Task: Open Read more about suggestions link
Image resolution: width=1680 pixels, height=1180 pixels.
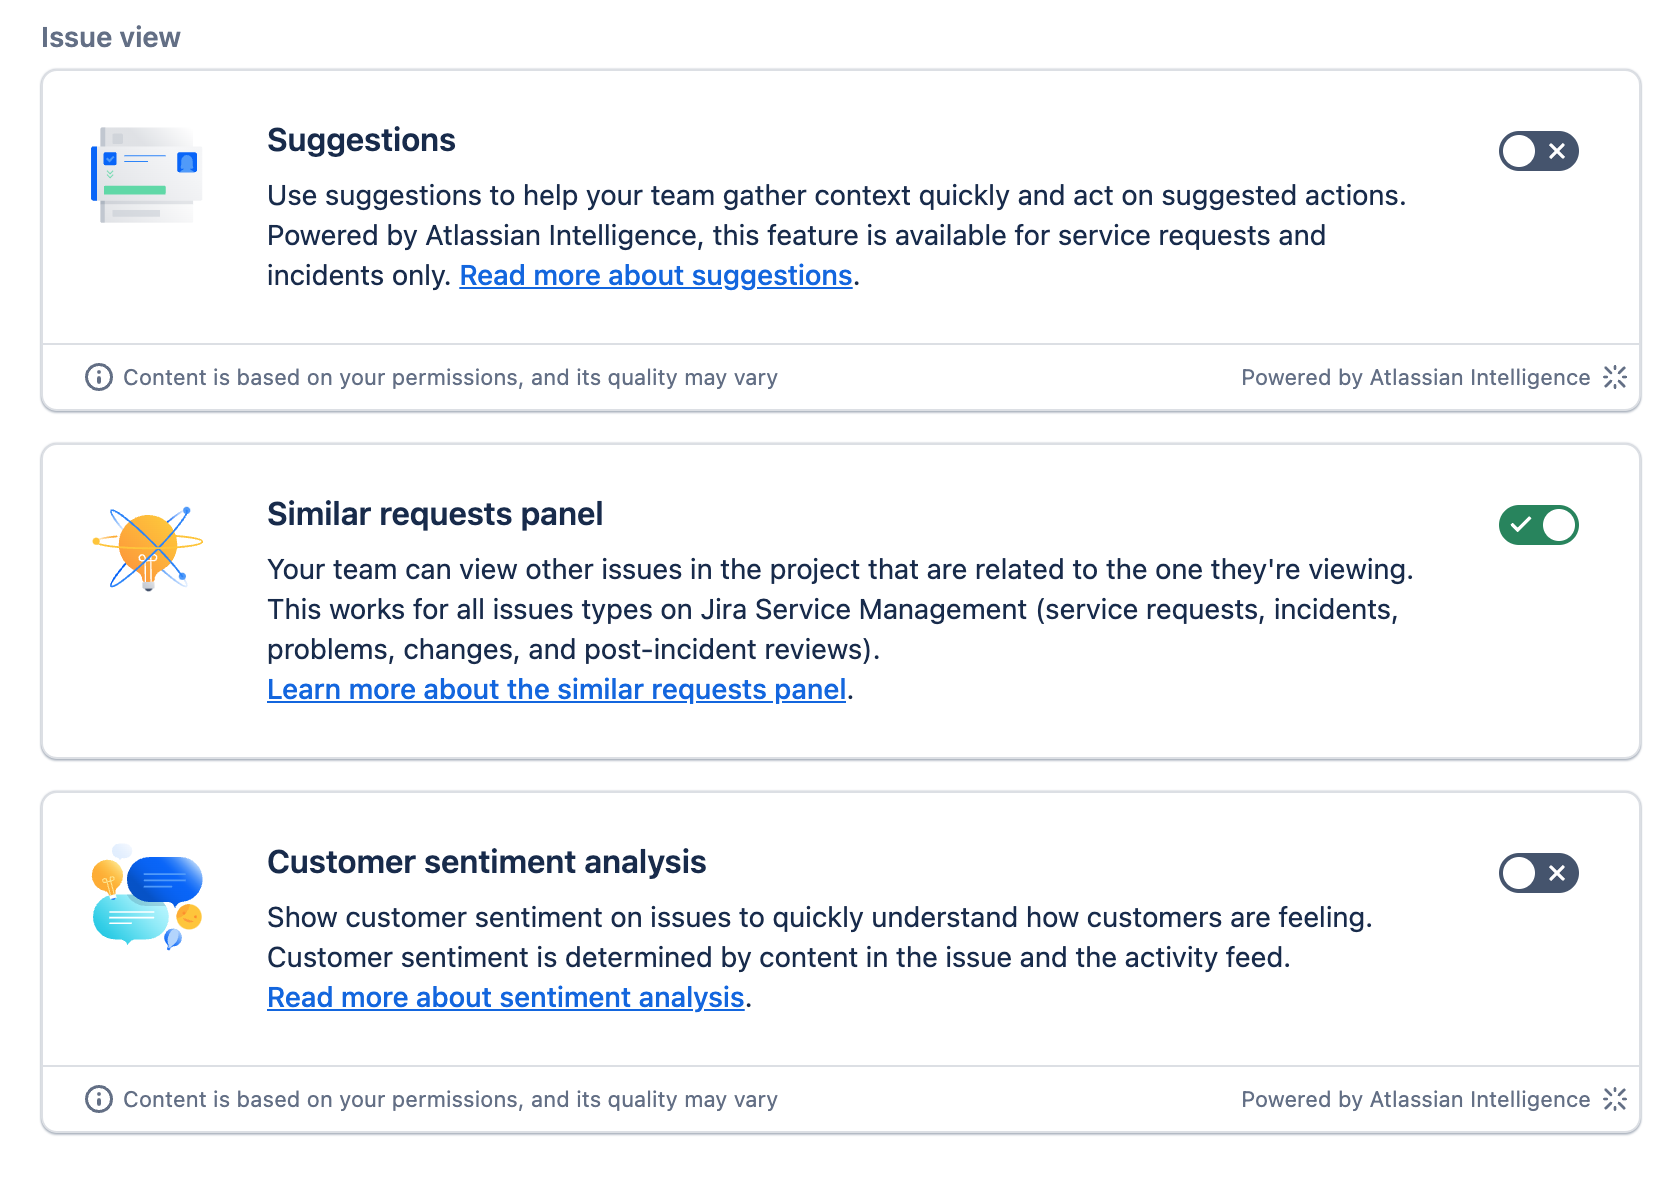Action: 656,275
